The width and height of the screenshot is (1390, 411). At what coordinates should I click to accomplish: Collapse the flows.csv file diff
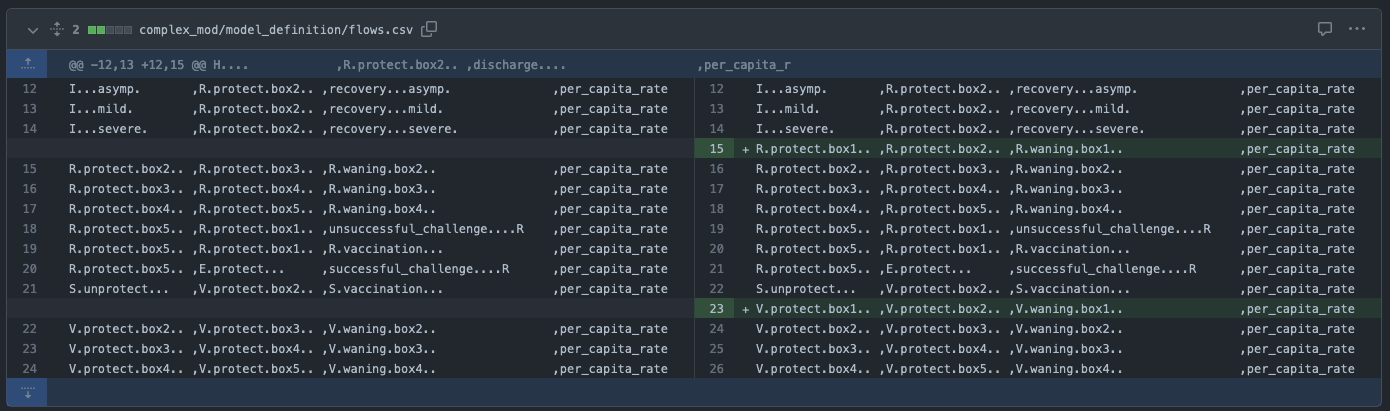[33, 30]
